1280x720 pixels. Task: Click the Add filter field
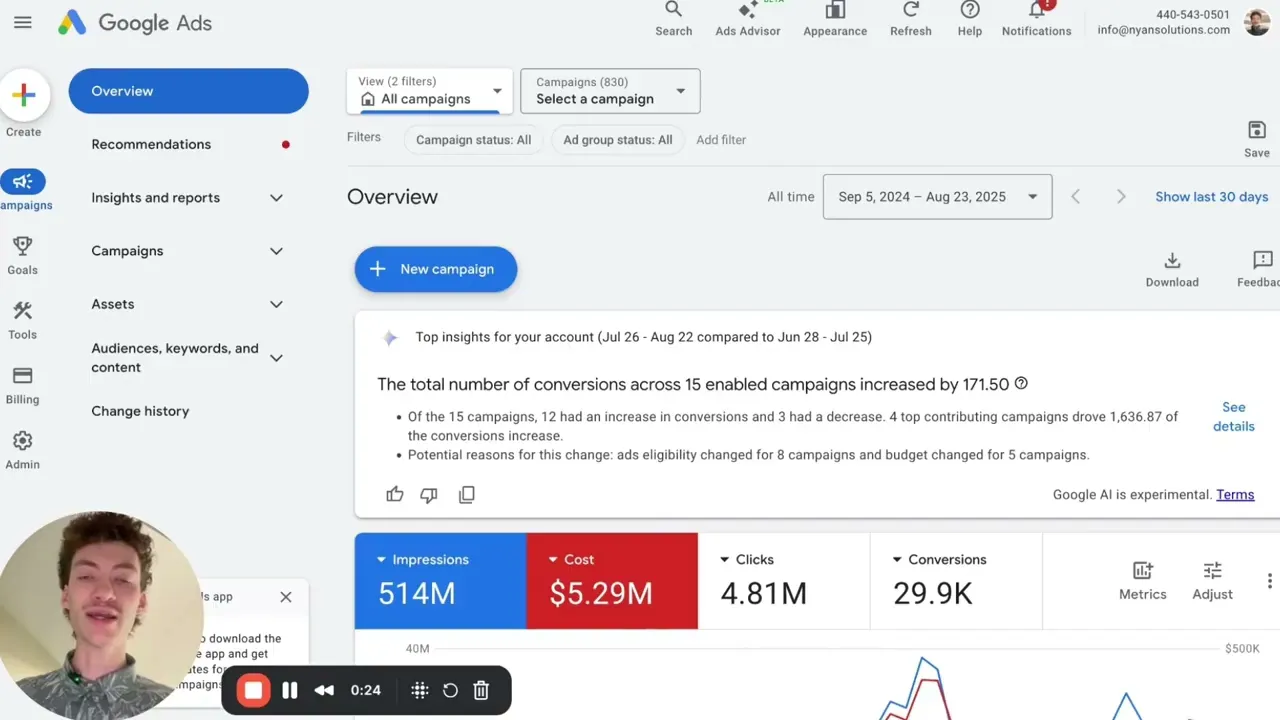coord(721,140)
